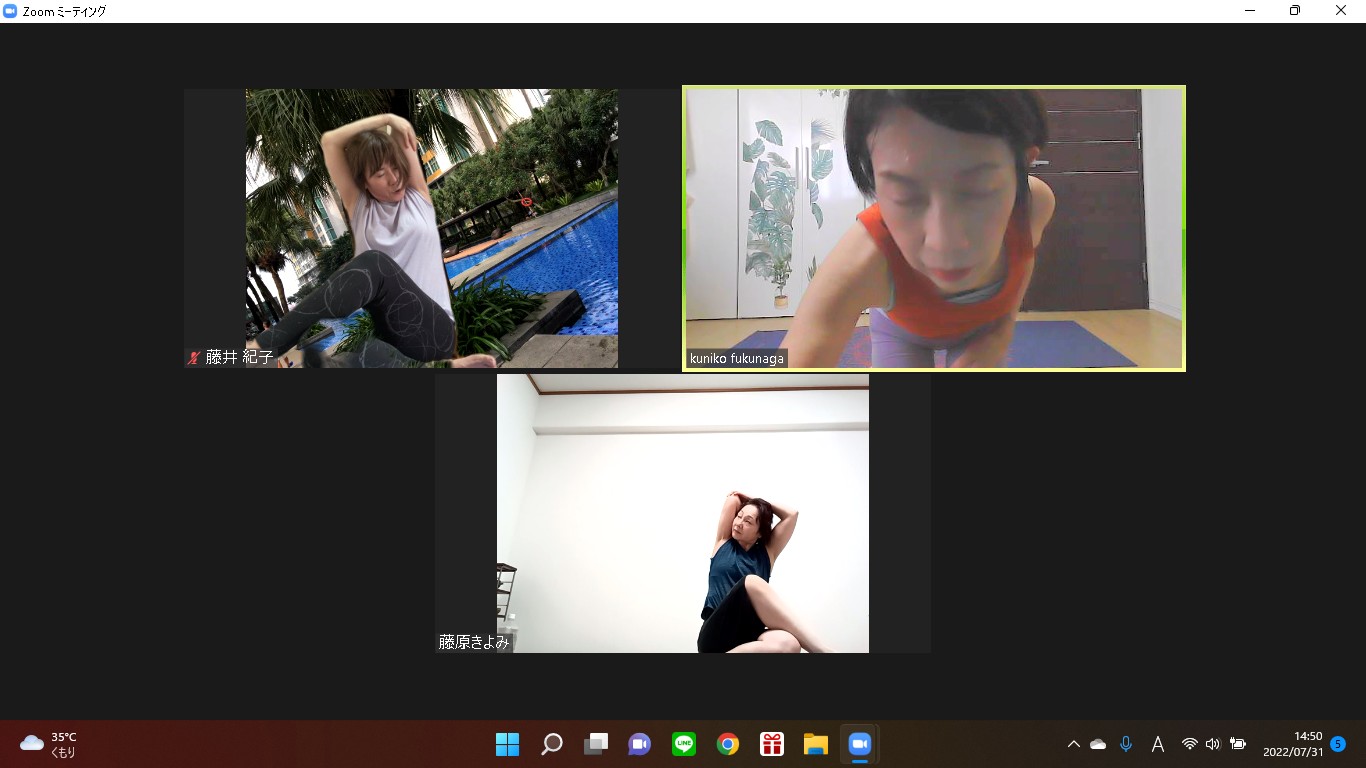Open File Explorer from the taskbar
1366x768 pixels.
[816, 744]
